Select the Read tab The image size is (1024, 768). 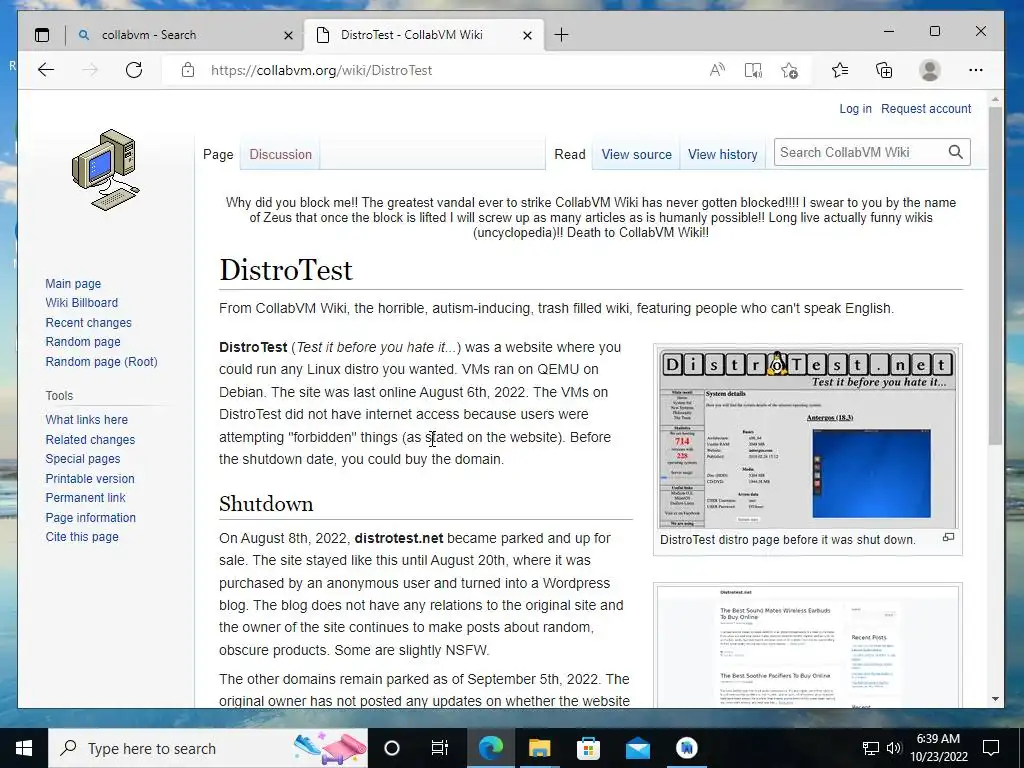click(569, 155)
